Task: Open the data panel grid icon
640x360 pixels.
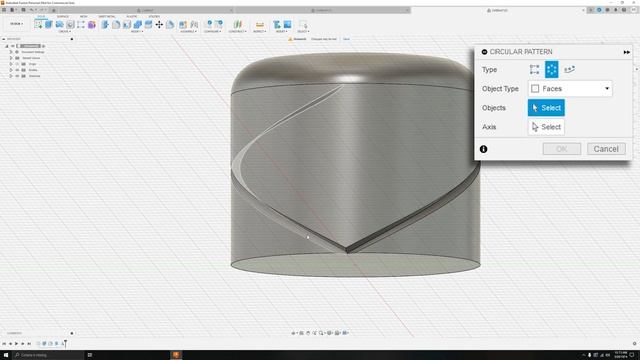Action: [4, 10]
